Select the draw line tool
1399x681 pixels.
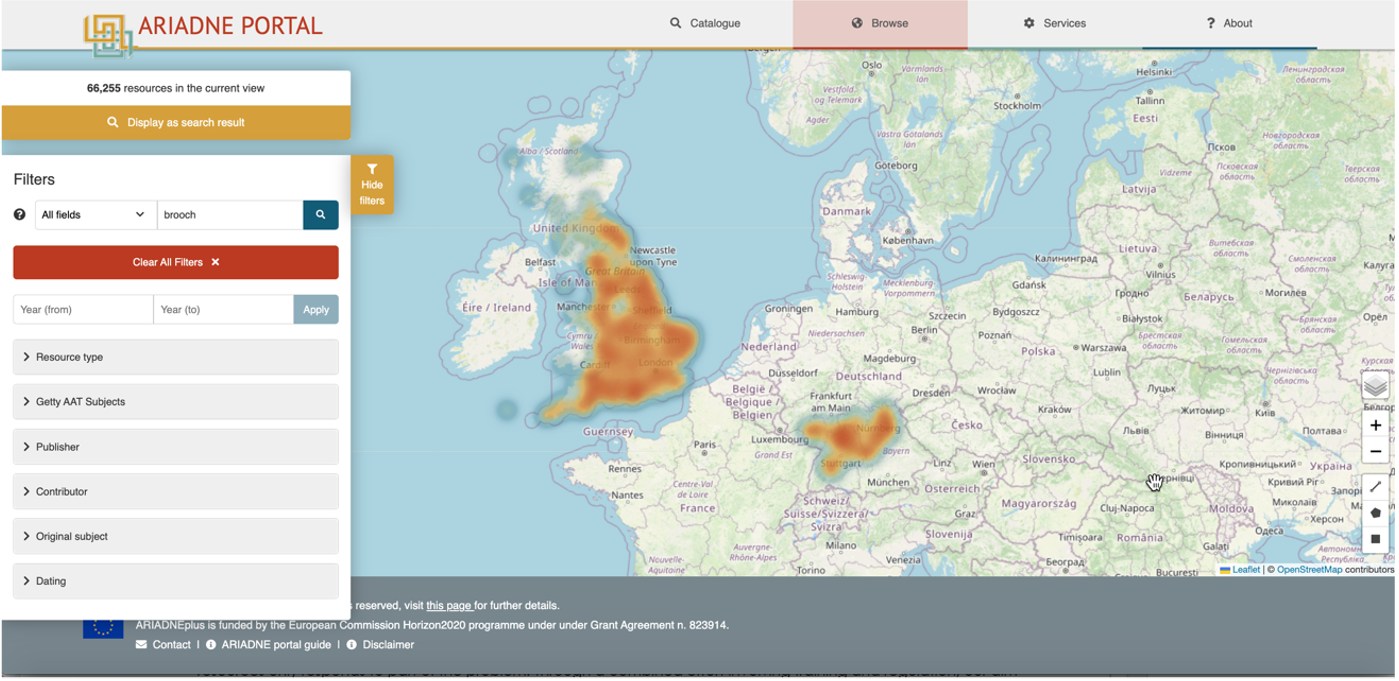[1375, 487]
